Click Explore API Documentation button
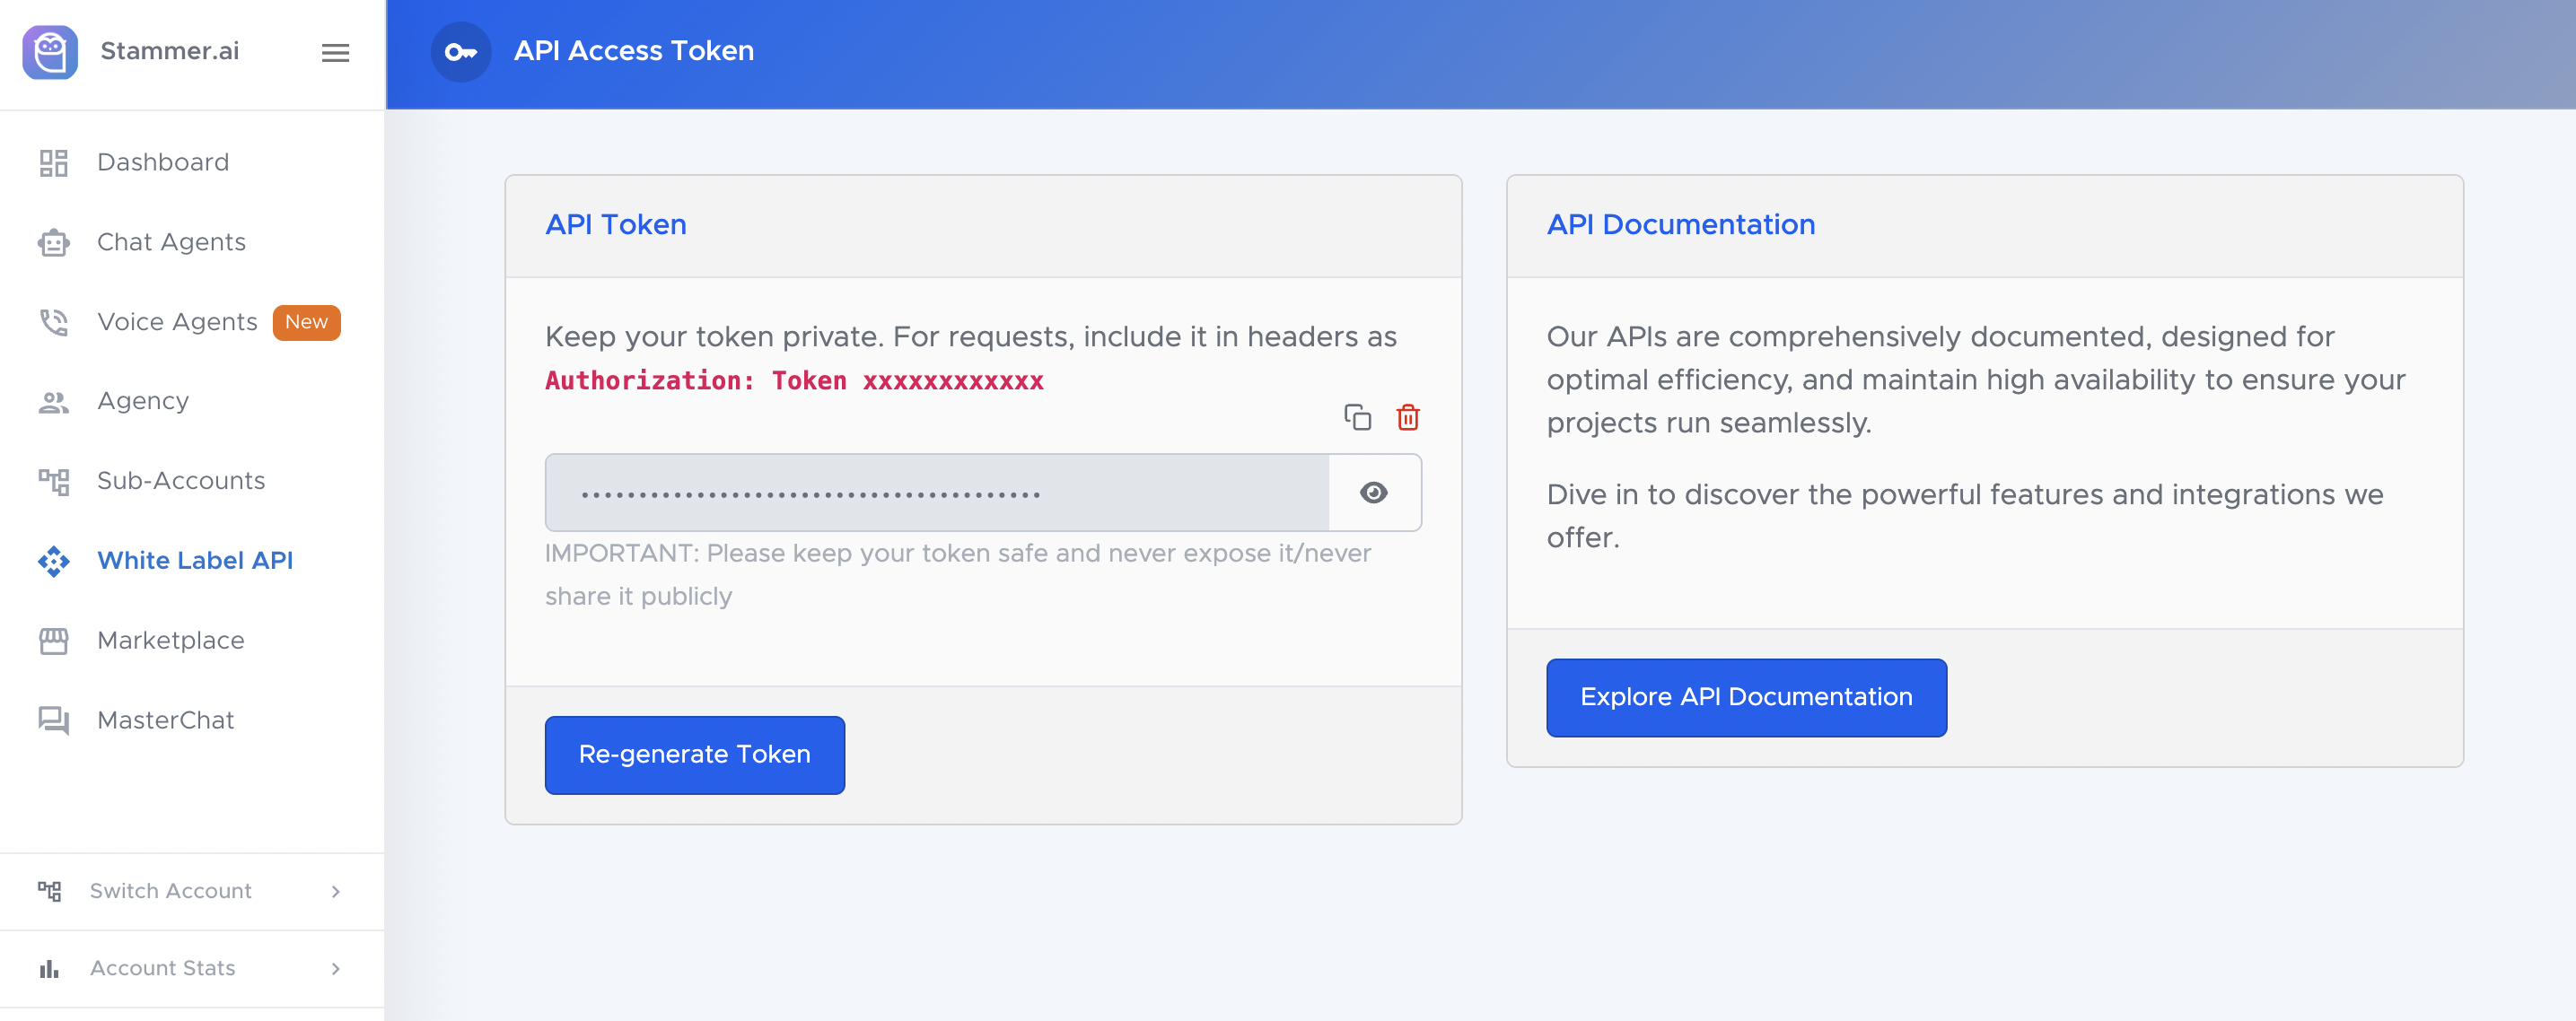This screenshot has width=2576, height=1021. [1746, 698]
